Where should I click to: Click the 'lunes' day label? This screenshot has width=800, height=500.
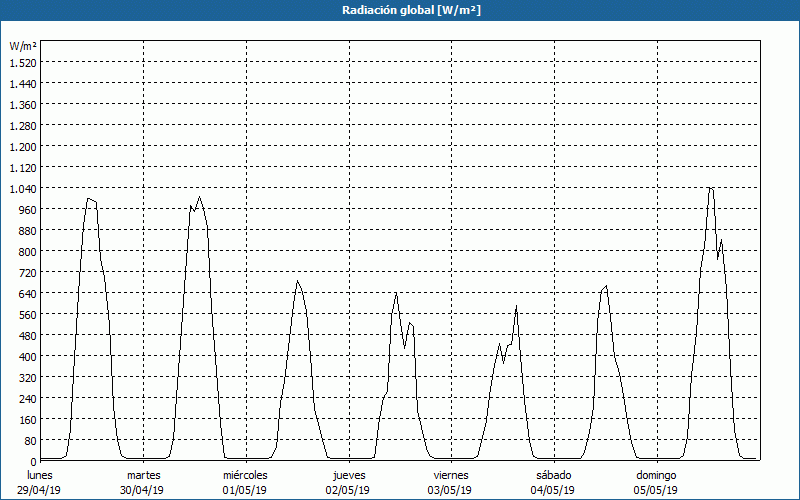click(40, 475)
